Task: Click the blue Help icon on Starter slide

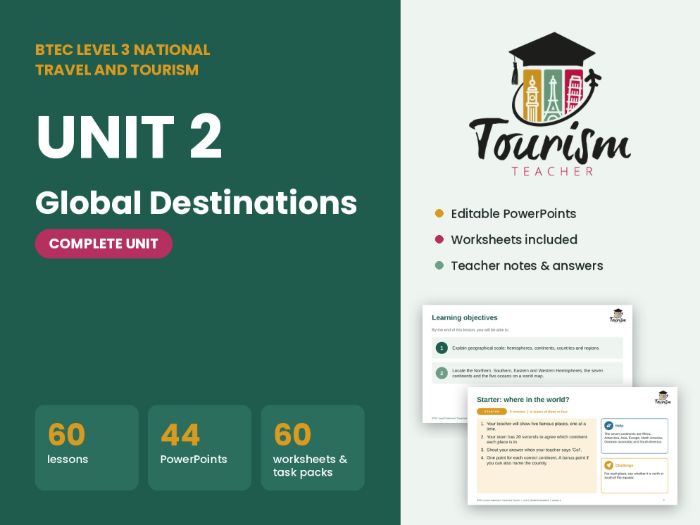Action: [x=608, y=425]
